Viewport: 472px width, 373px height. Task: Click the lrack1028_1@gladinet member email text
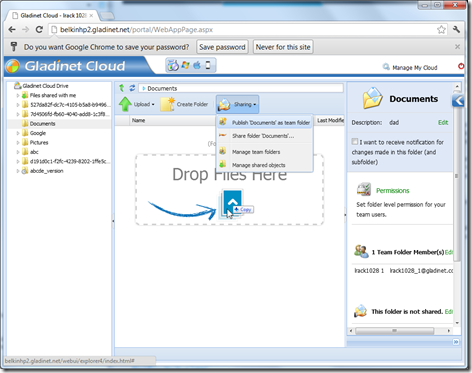point(421,271)
